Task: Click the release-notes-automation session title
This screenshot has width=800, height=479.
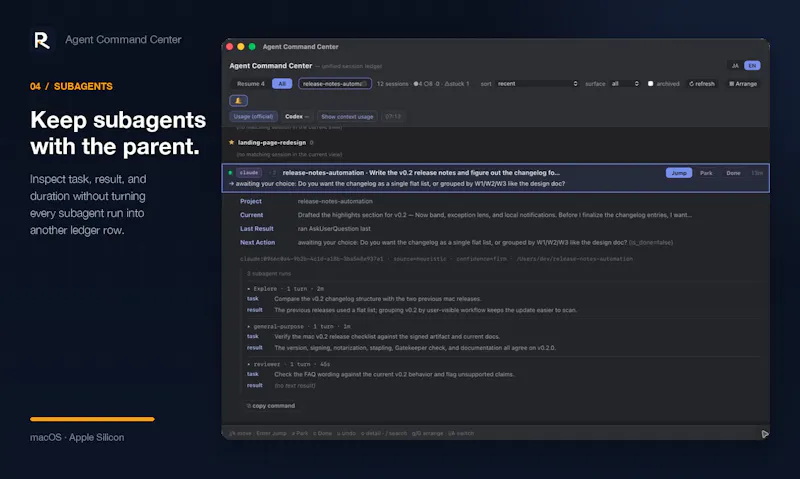Action: (x=421, y=173)
